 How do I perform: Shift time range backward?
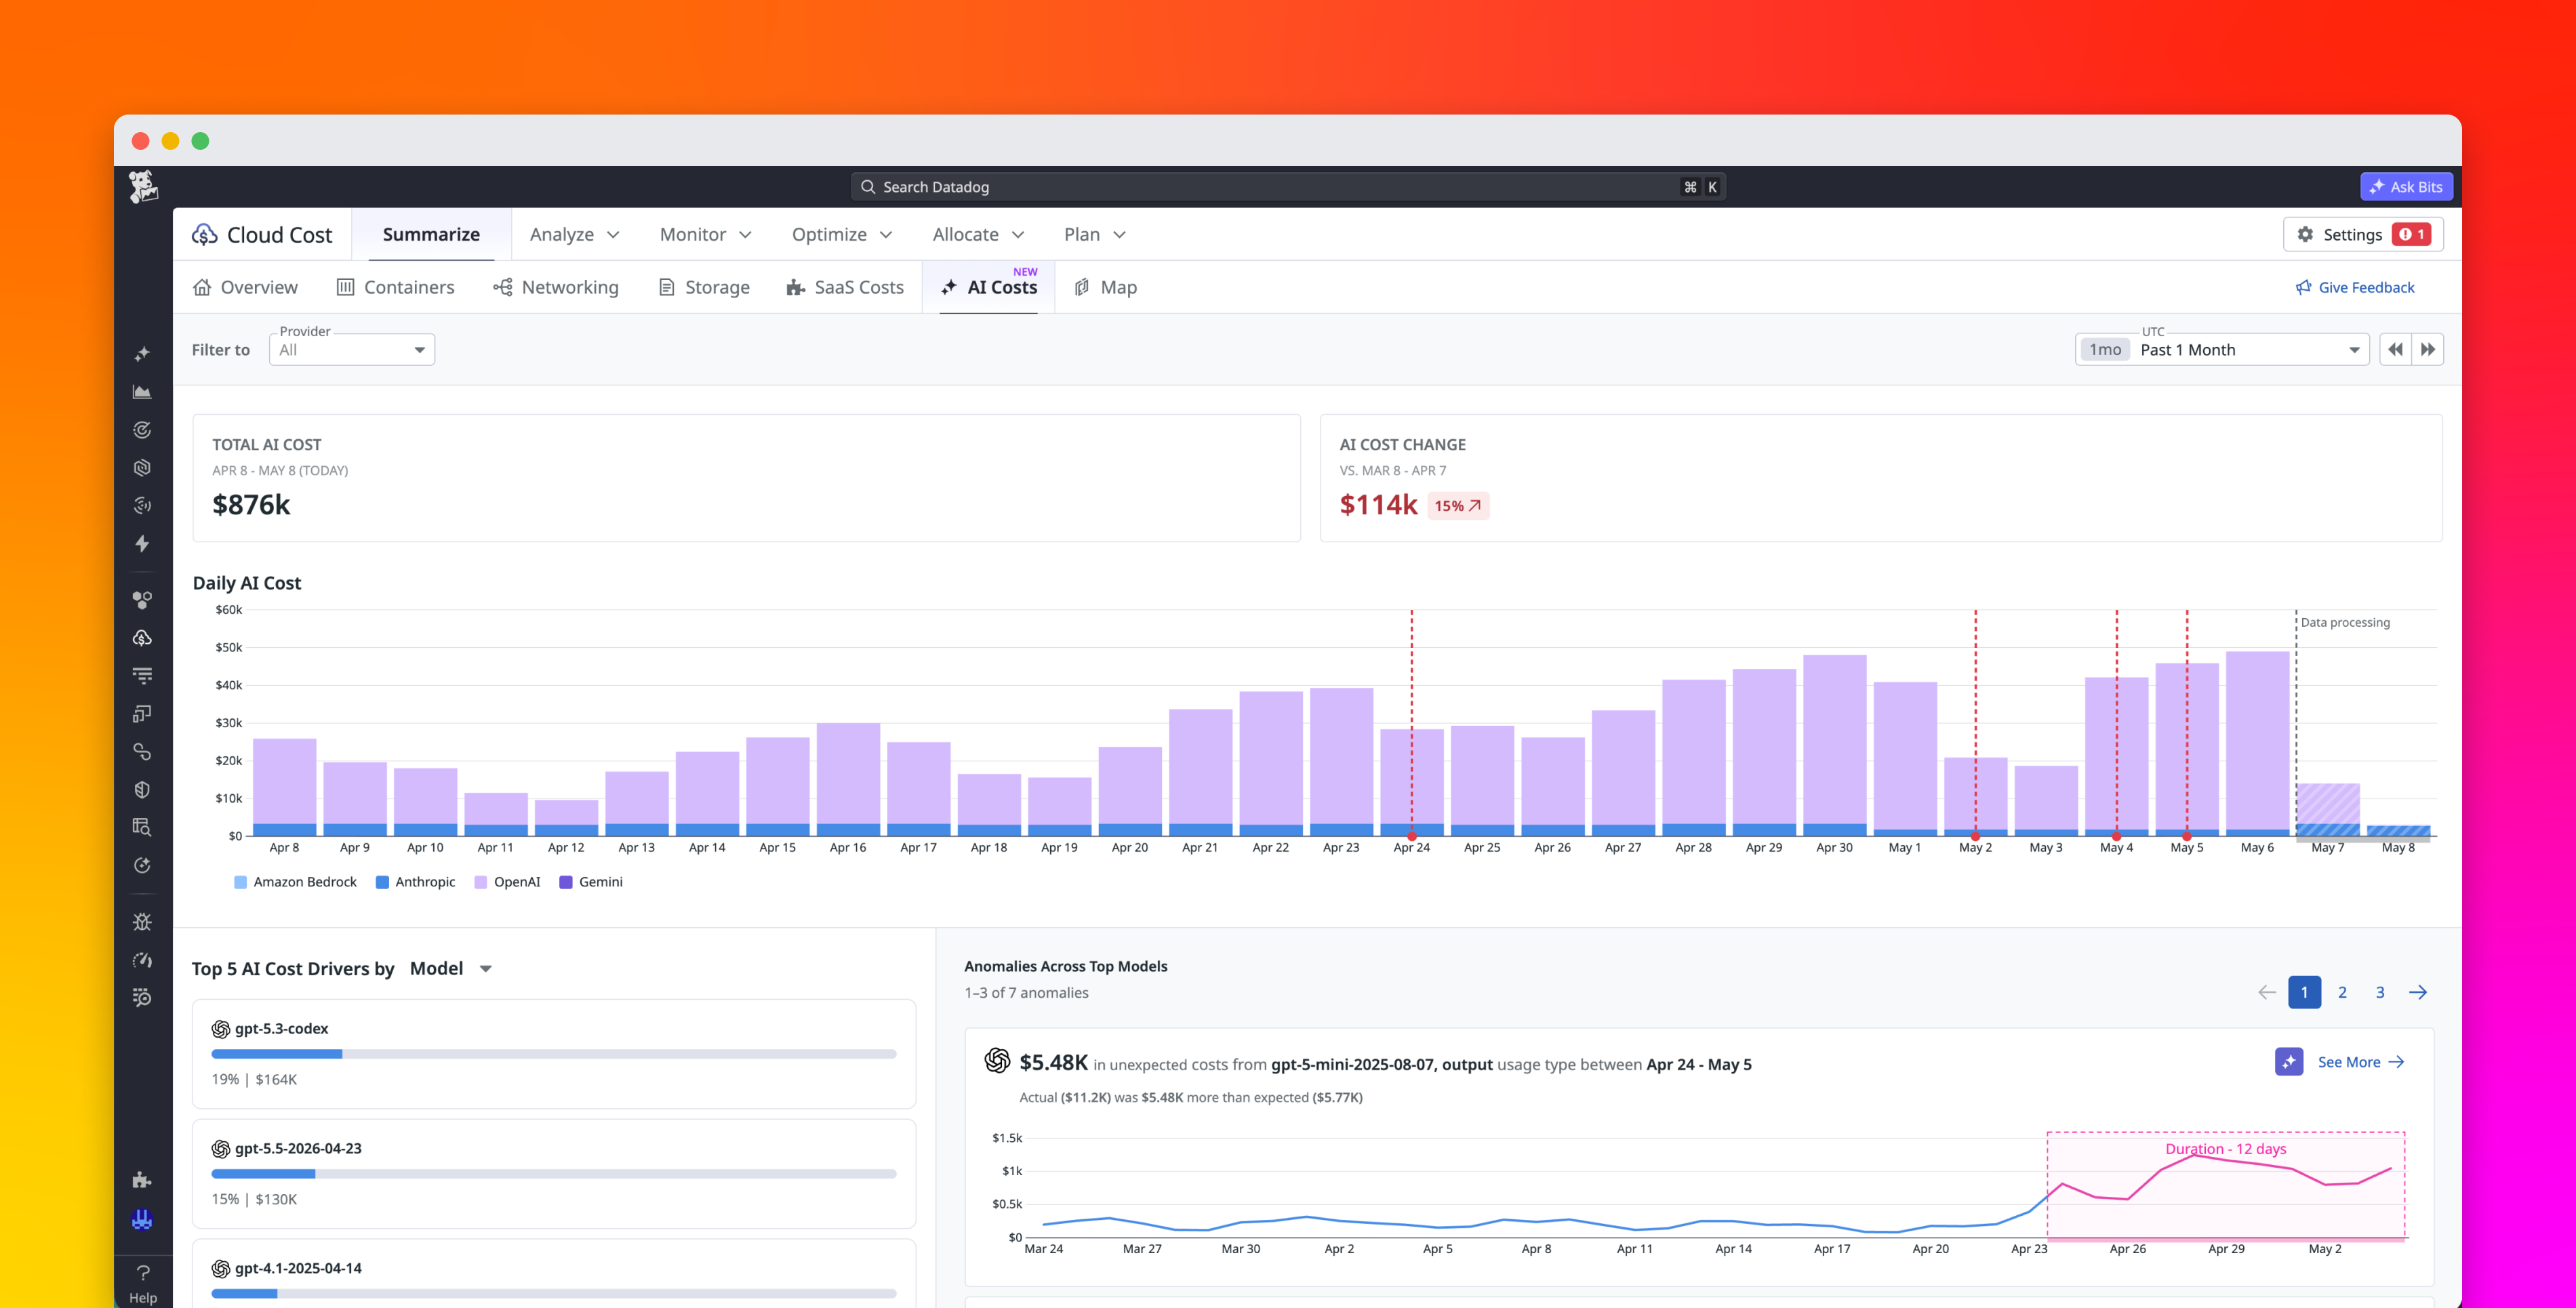click(x=2395, y=350)
